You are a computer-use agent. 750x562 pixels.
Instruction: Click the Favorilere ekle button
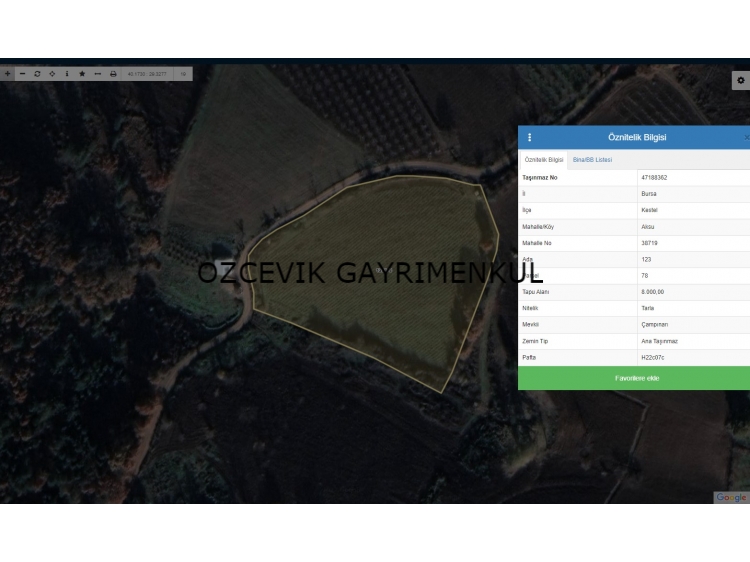point(634,378)
